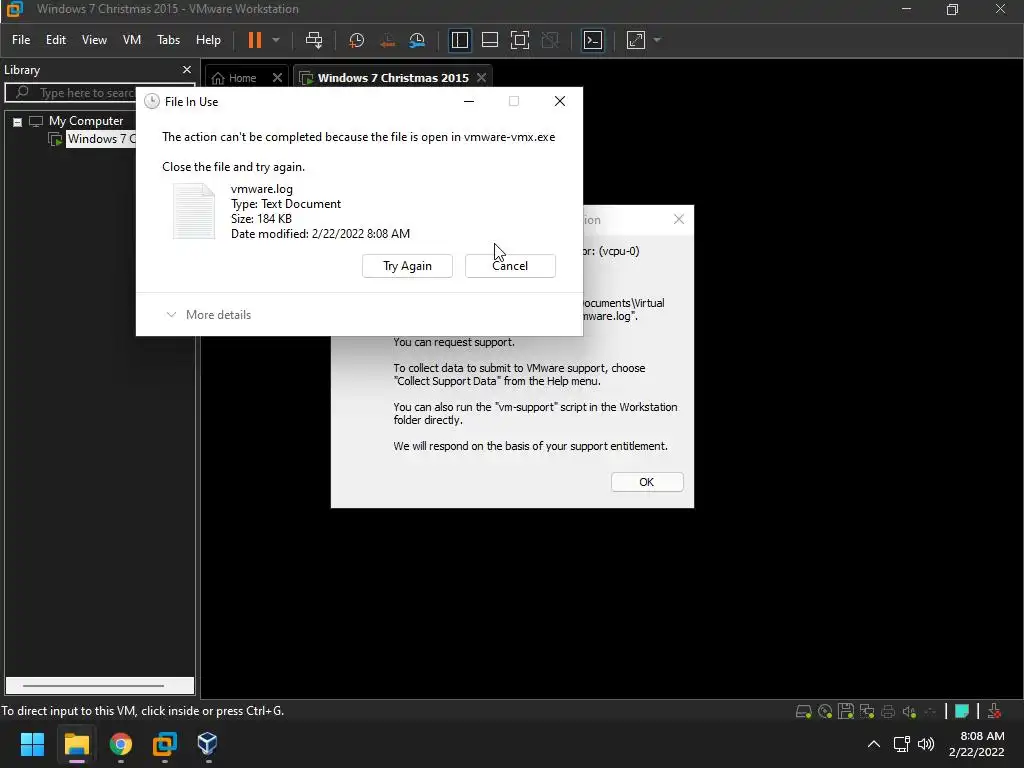
Task: Click the teal message log note icon
Action: pyautogui.click(x=961, y=711)
